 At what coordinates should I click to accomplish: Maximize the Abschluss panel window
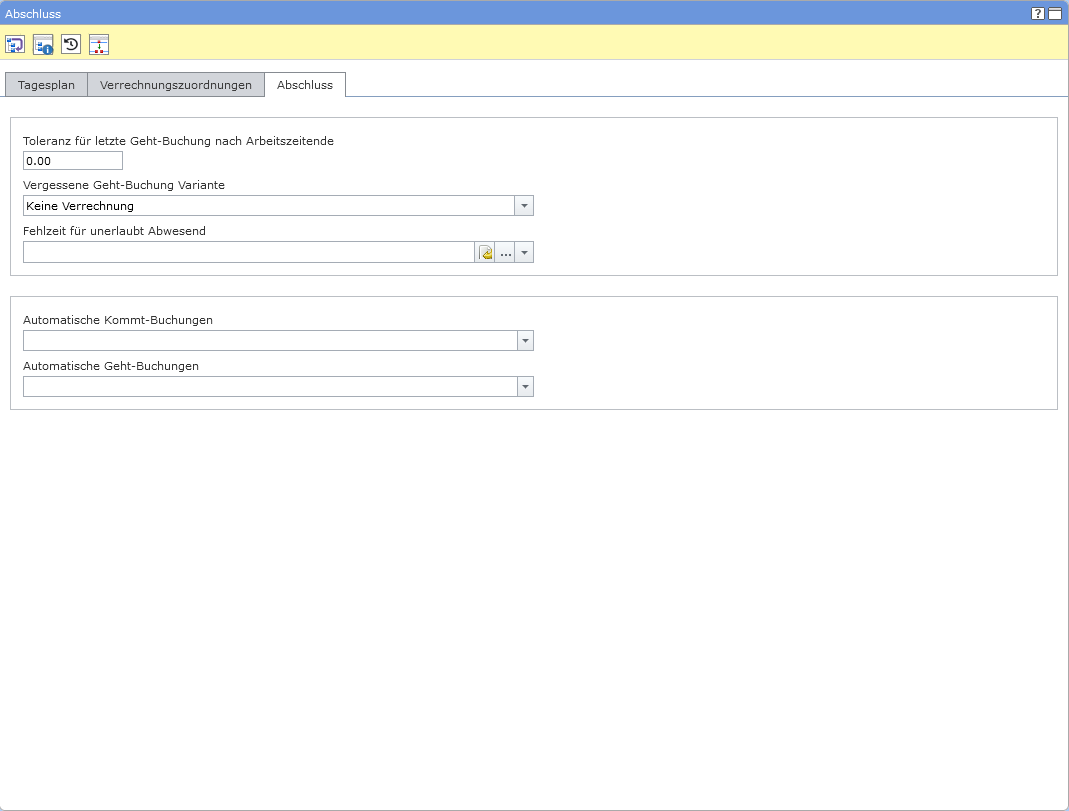click(1055, 14)
